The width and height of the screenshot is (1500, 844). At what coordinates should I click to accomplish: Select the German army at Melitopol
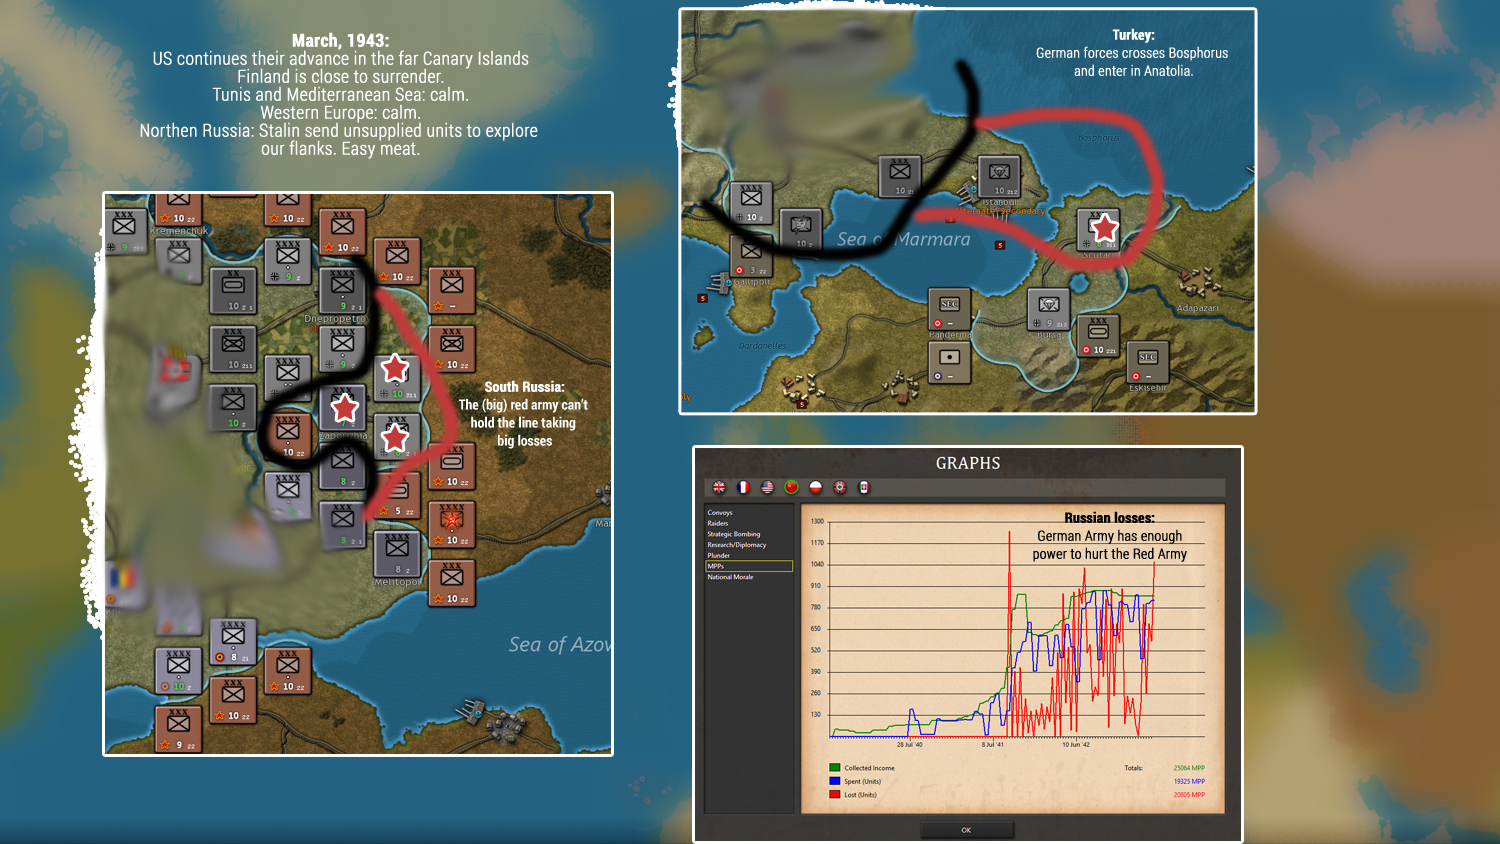coord(397,555)
